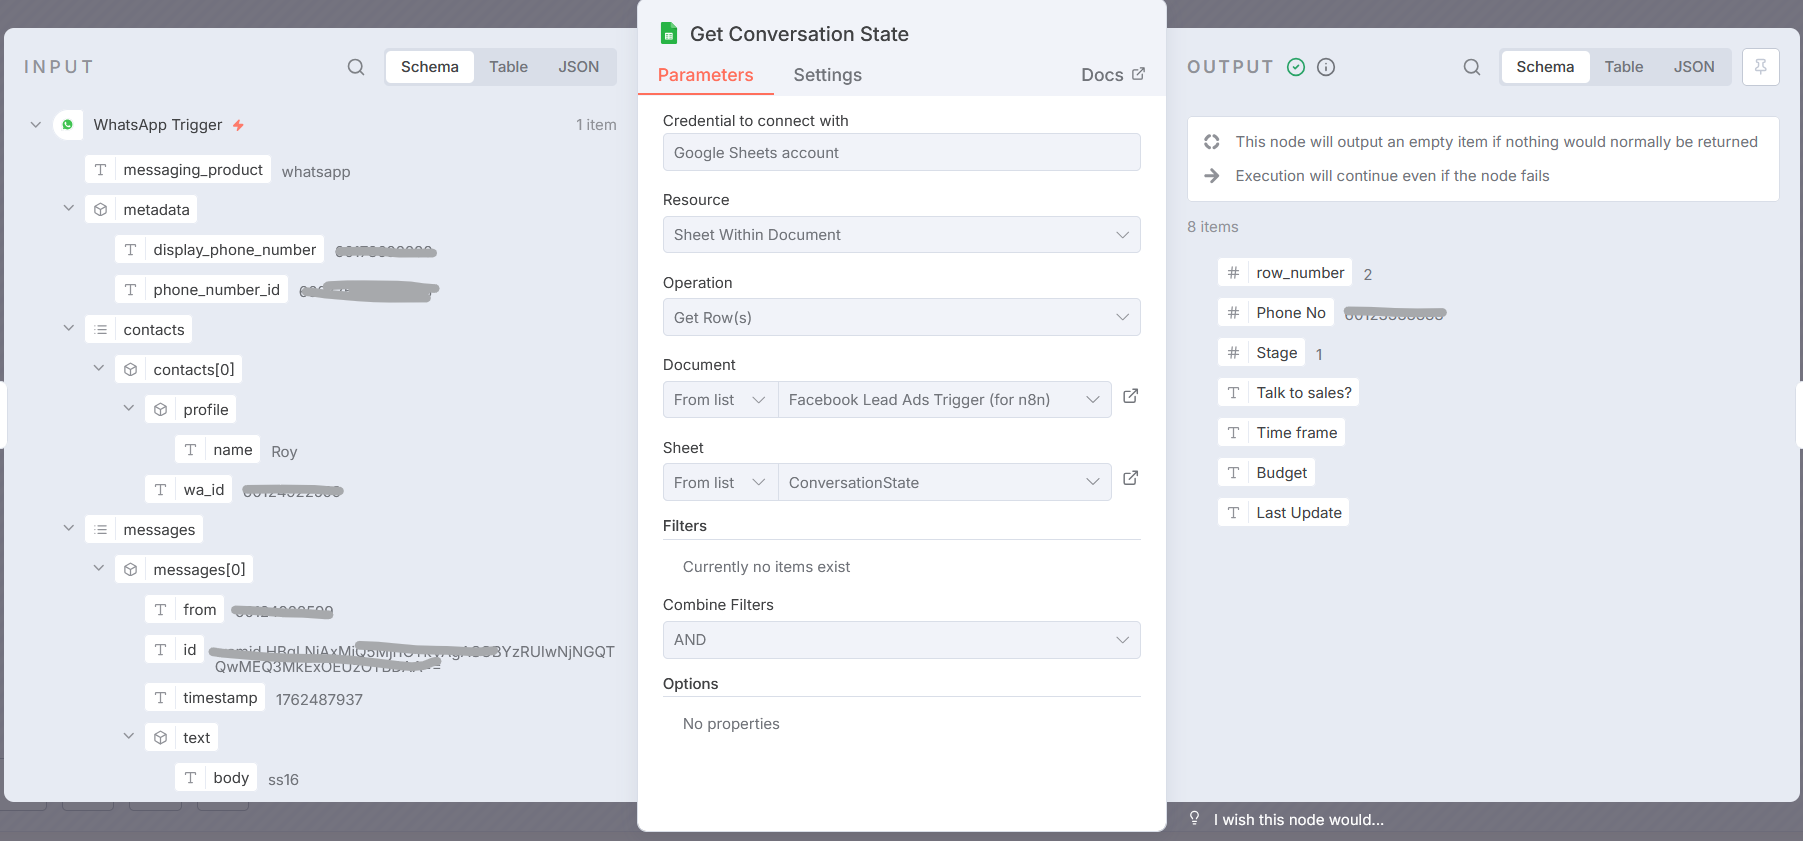Image resolution: width=1803 pixels, height=841 pixels.
Task: Switch the INPUT view to Table
Action: coord(508,67)
